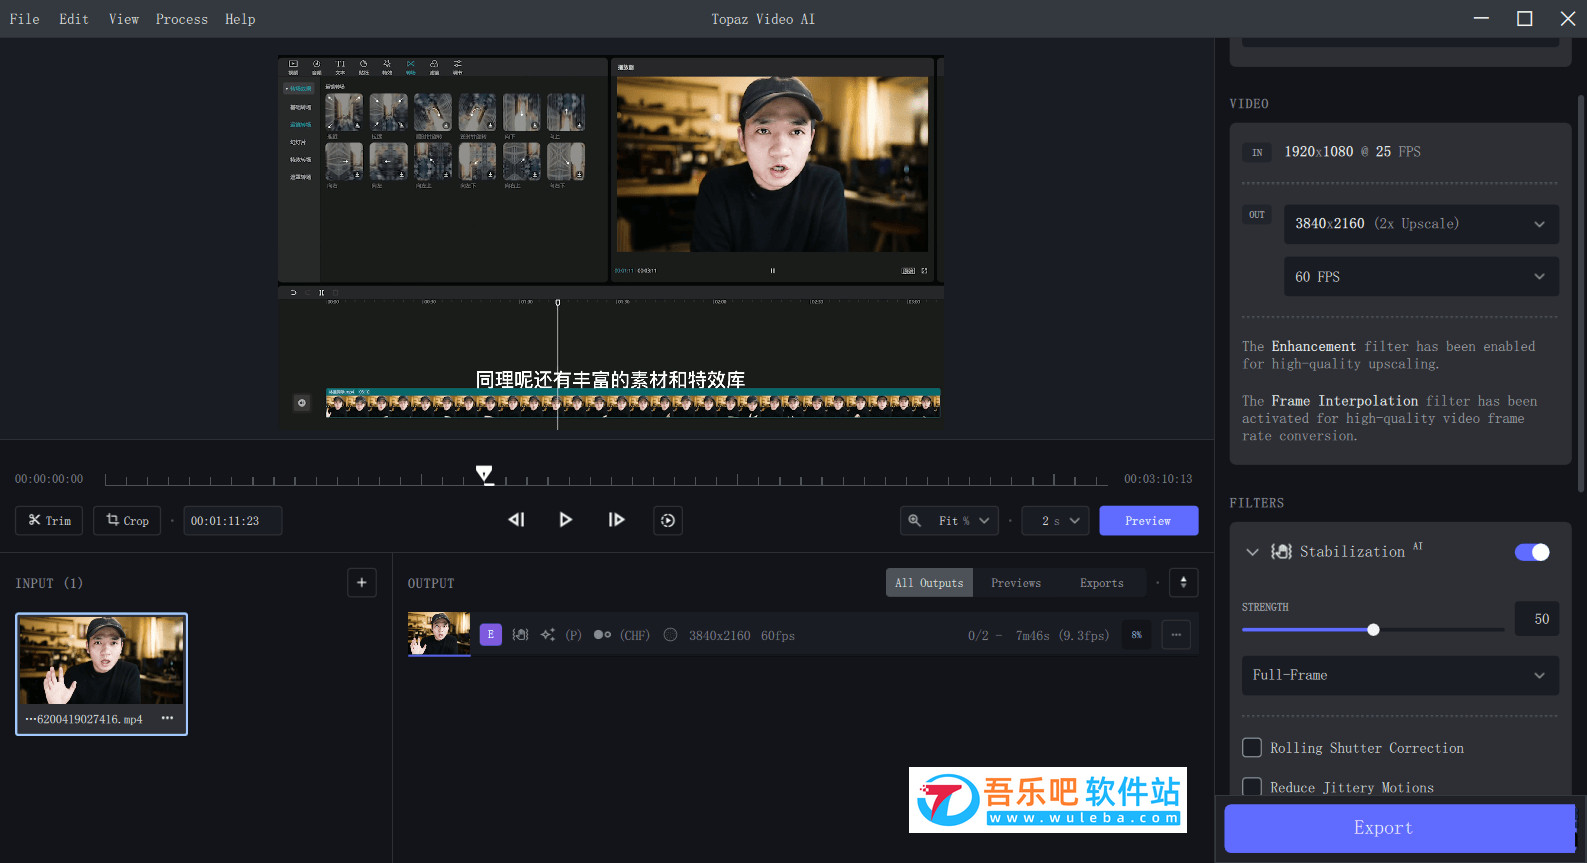Image resolution: width=1587 pixels, height=863 pixels.
Task: Click the Stabilization camera icon in Filters
Action: point(1281,552)
